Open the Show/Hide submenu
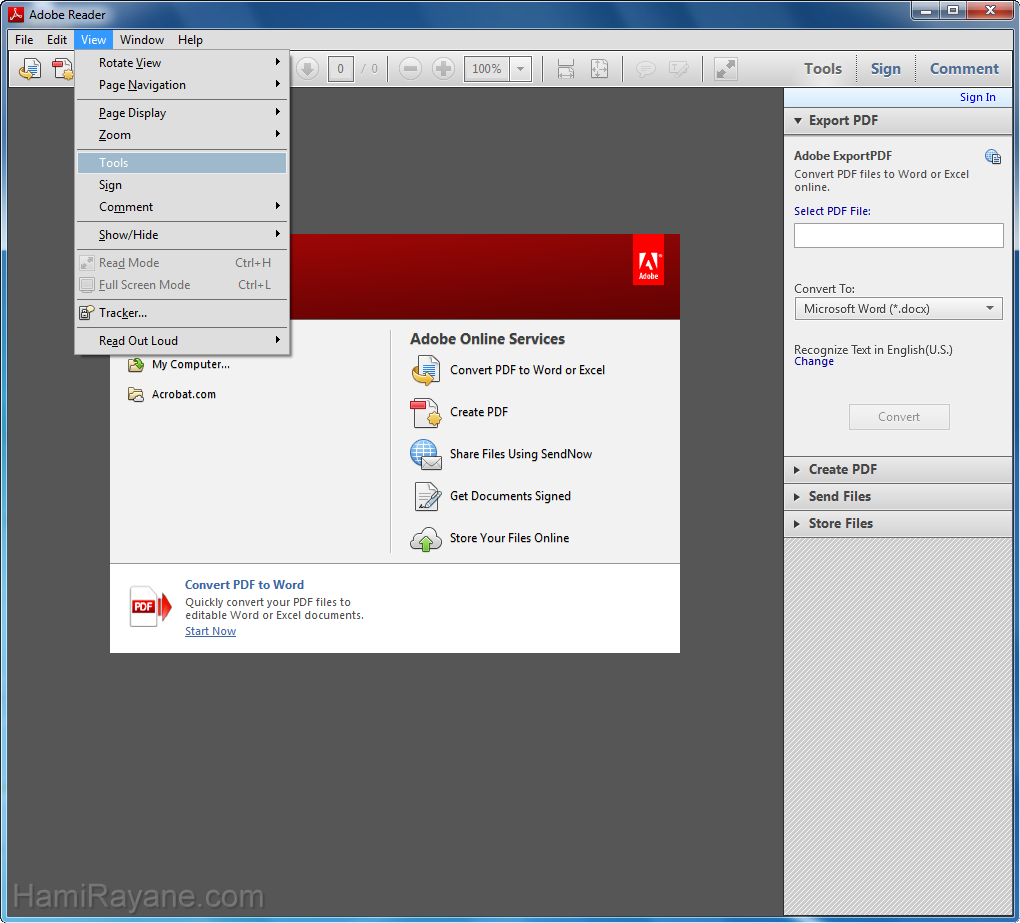 click(182, 235)
